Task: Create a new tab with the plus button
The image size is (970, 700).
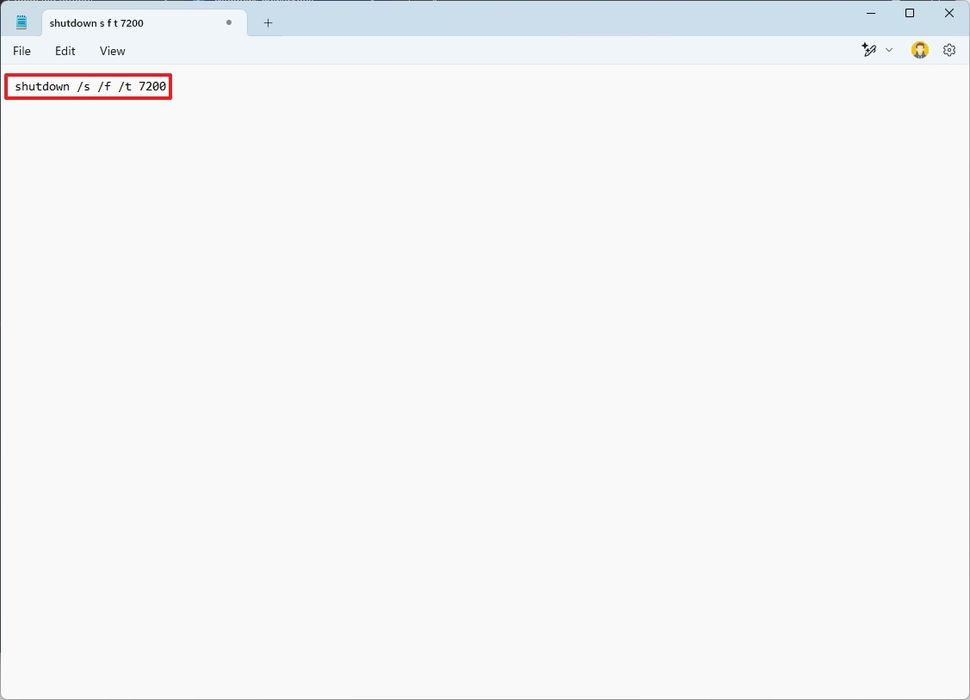Action: pyautogui.click(x=267, y=22)
